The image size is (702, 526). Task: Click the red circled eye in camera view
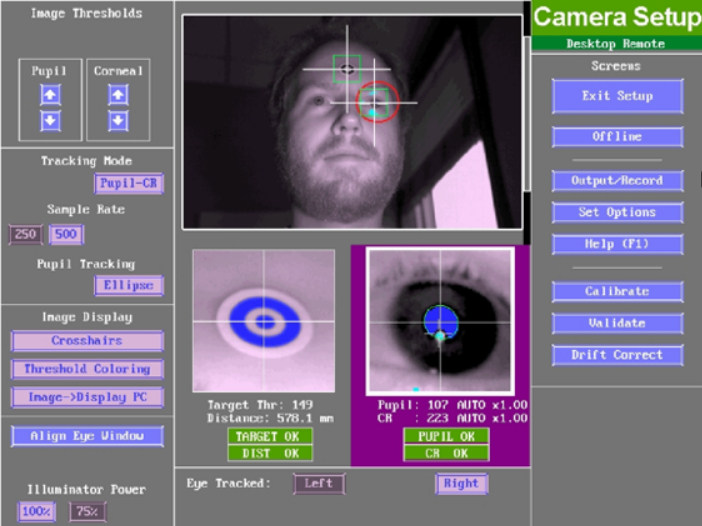(x=377, y=102)
